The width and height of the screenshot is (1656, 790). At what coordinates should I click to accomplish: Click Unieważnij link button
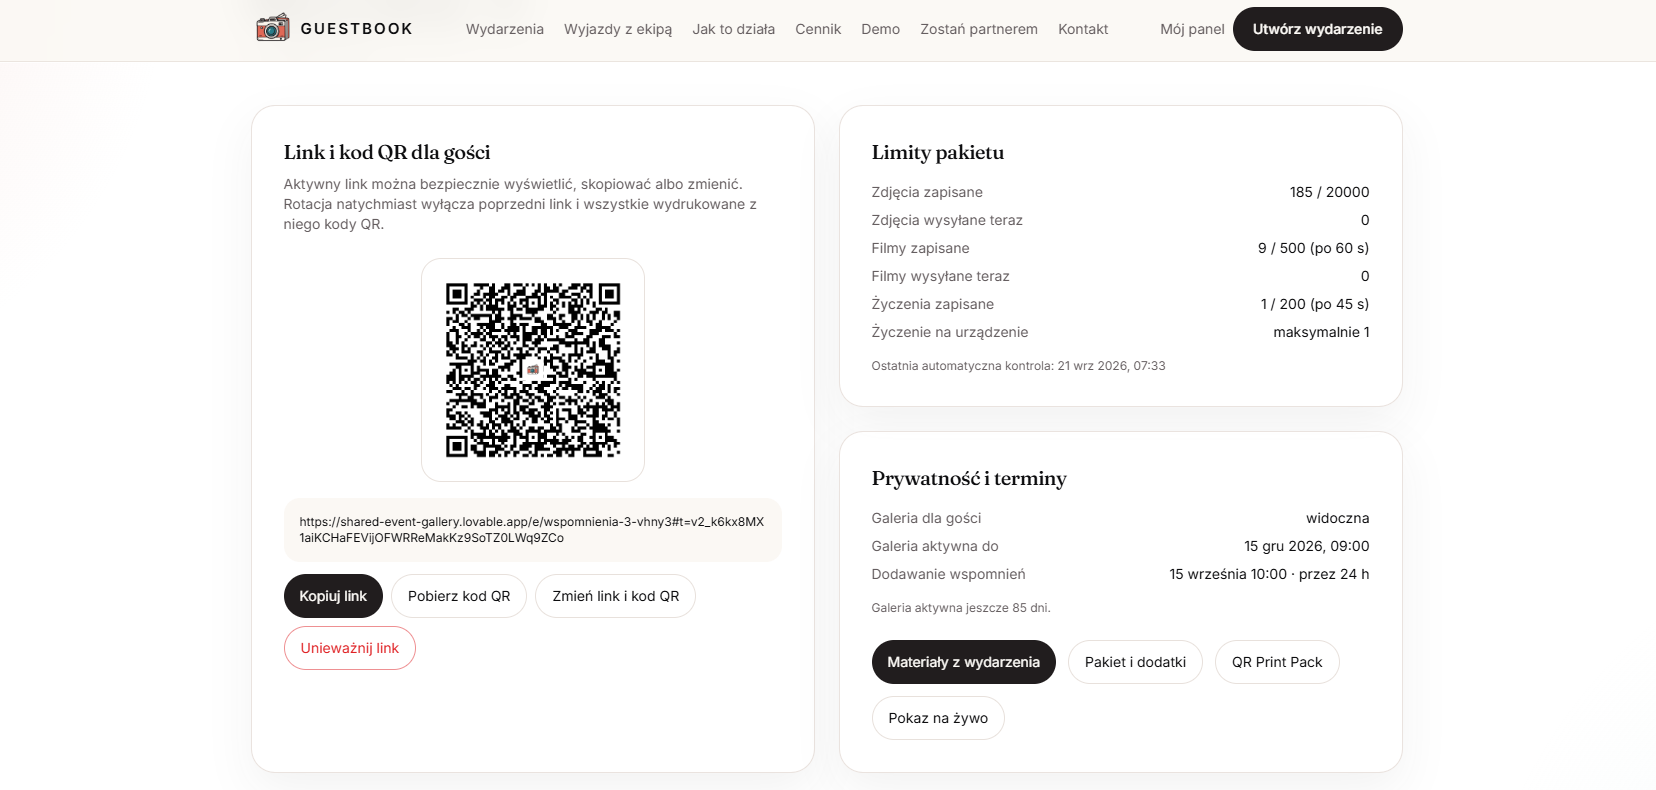tap(350, 648)
